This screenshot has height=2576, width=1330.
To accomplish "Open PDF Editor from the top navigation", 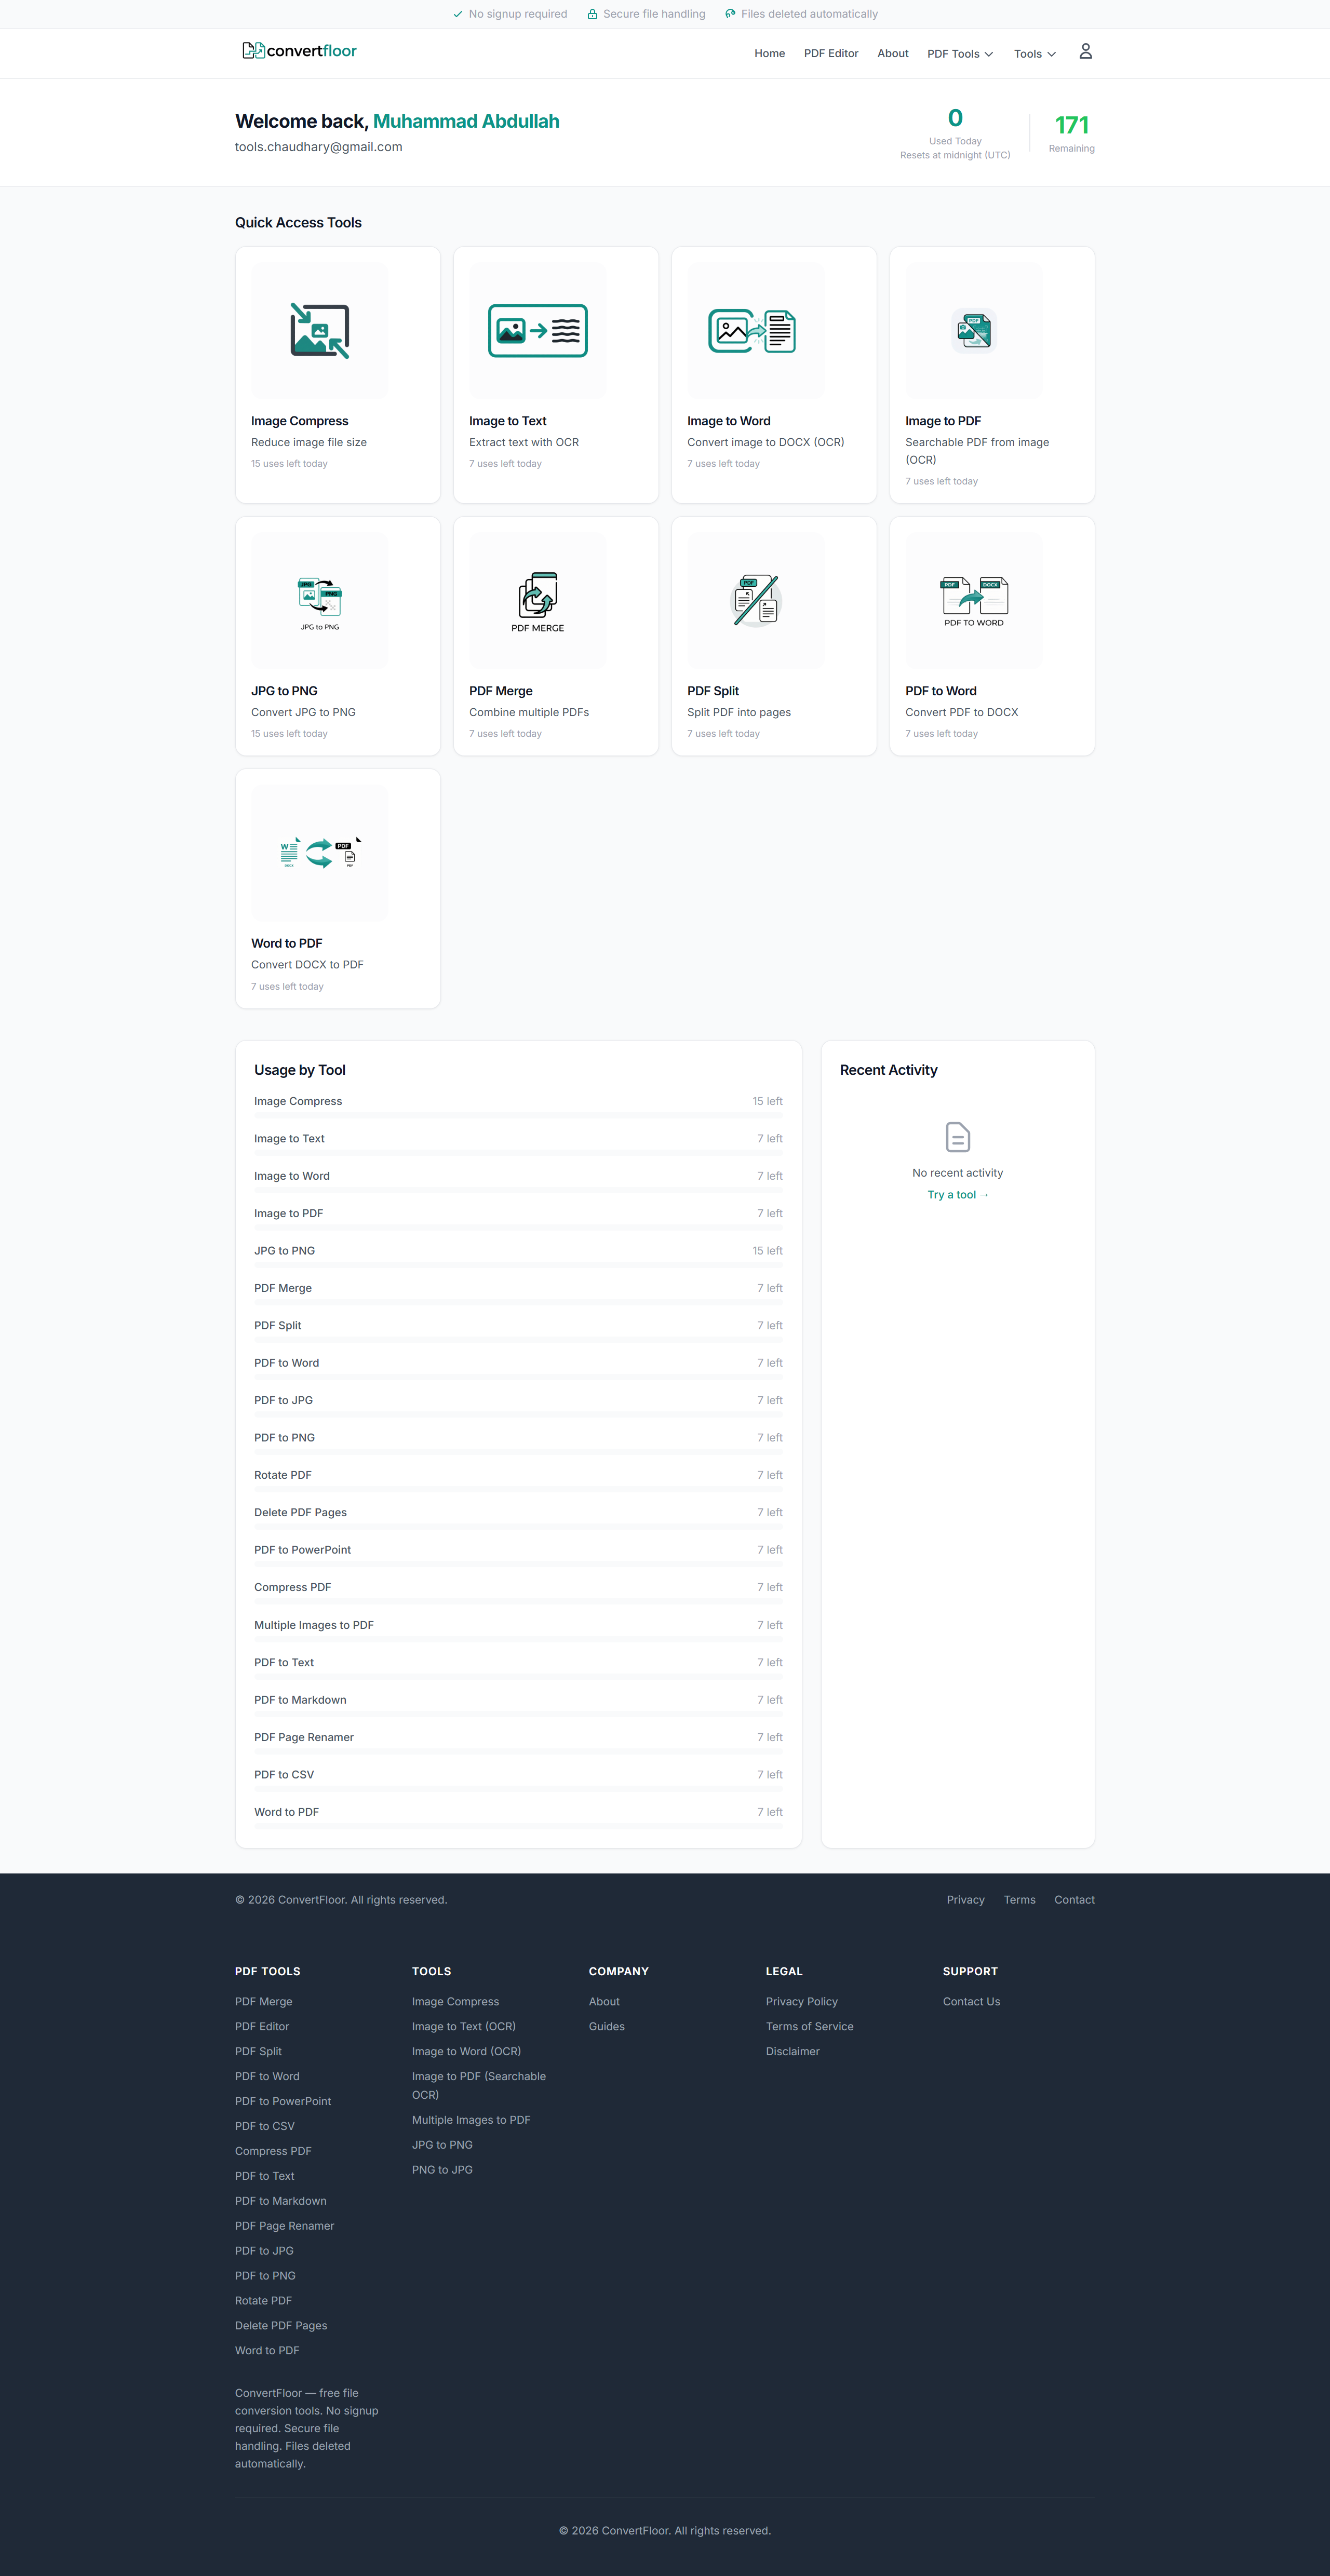I will click(830, 54).
